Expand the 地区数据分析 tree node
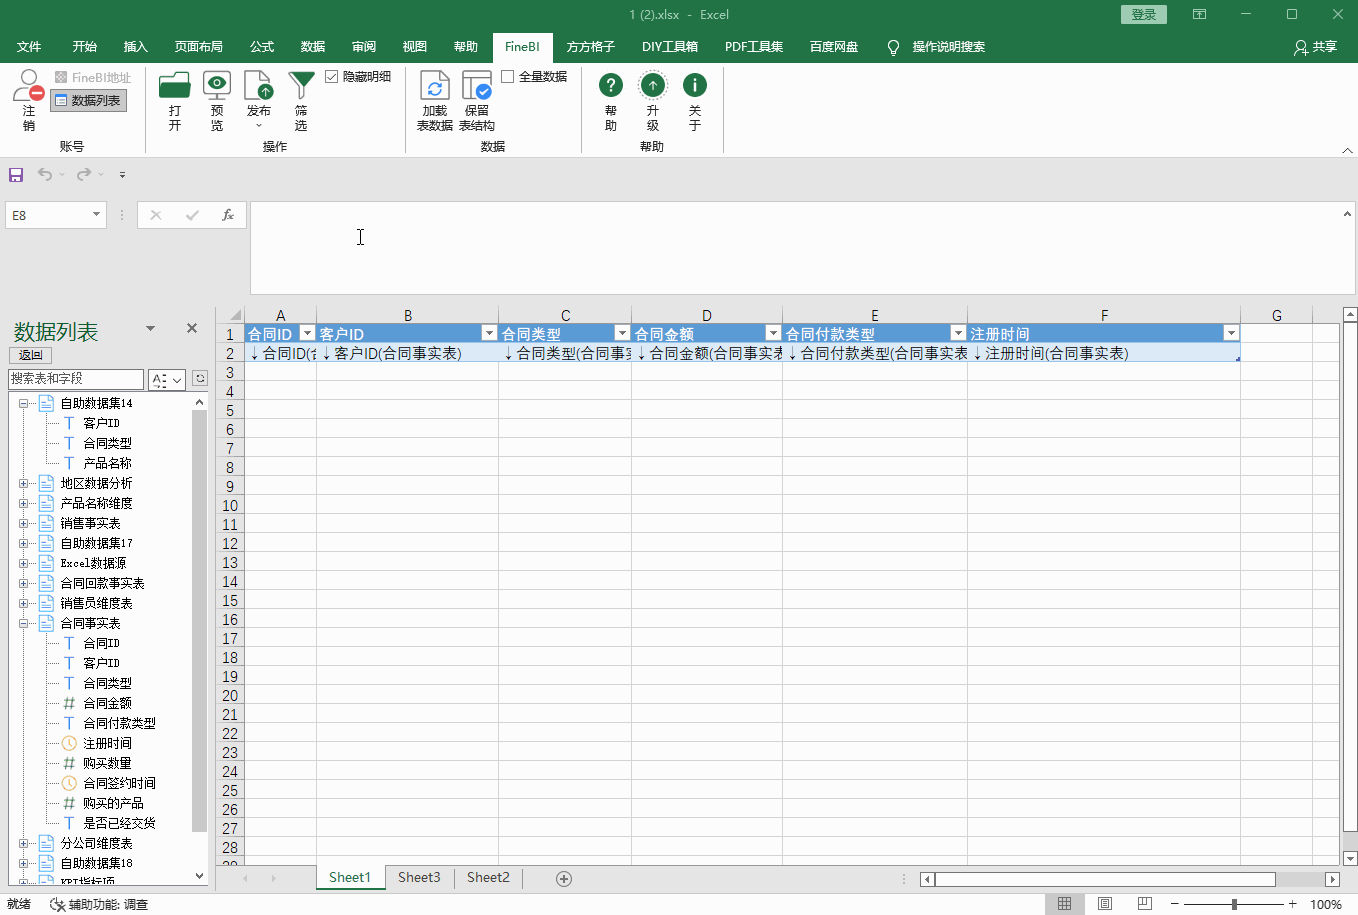Viewport: 1358px width, 915px height. point(23,483)
